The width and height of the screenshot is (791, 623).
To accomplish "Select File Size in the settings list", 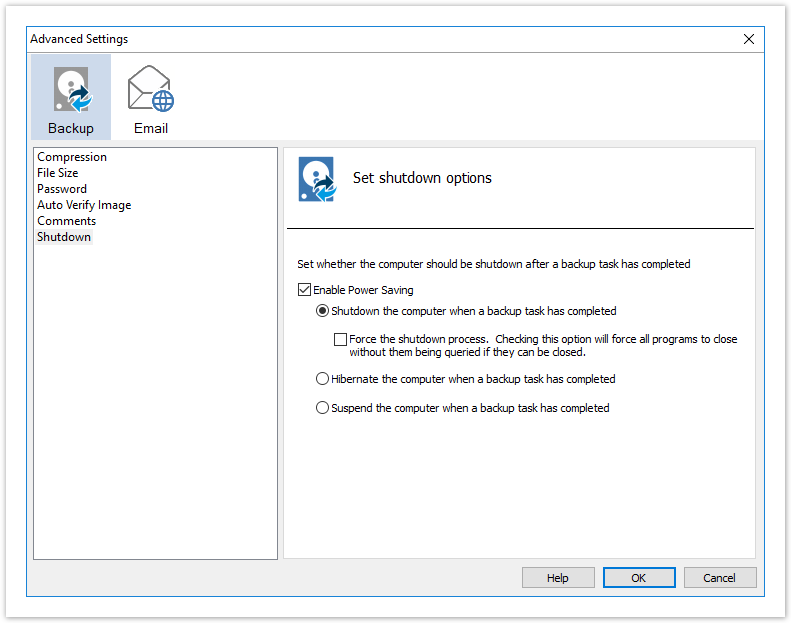I will (x=58, y=173).
